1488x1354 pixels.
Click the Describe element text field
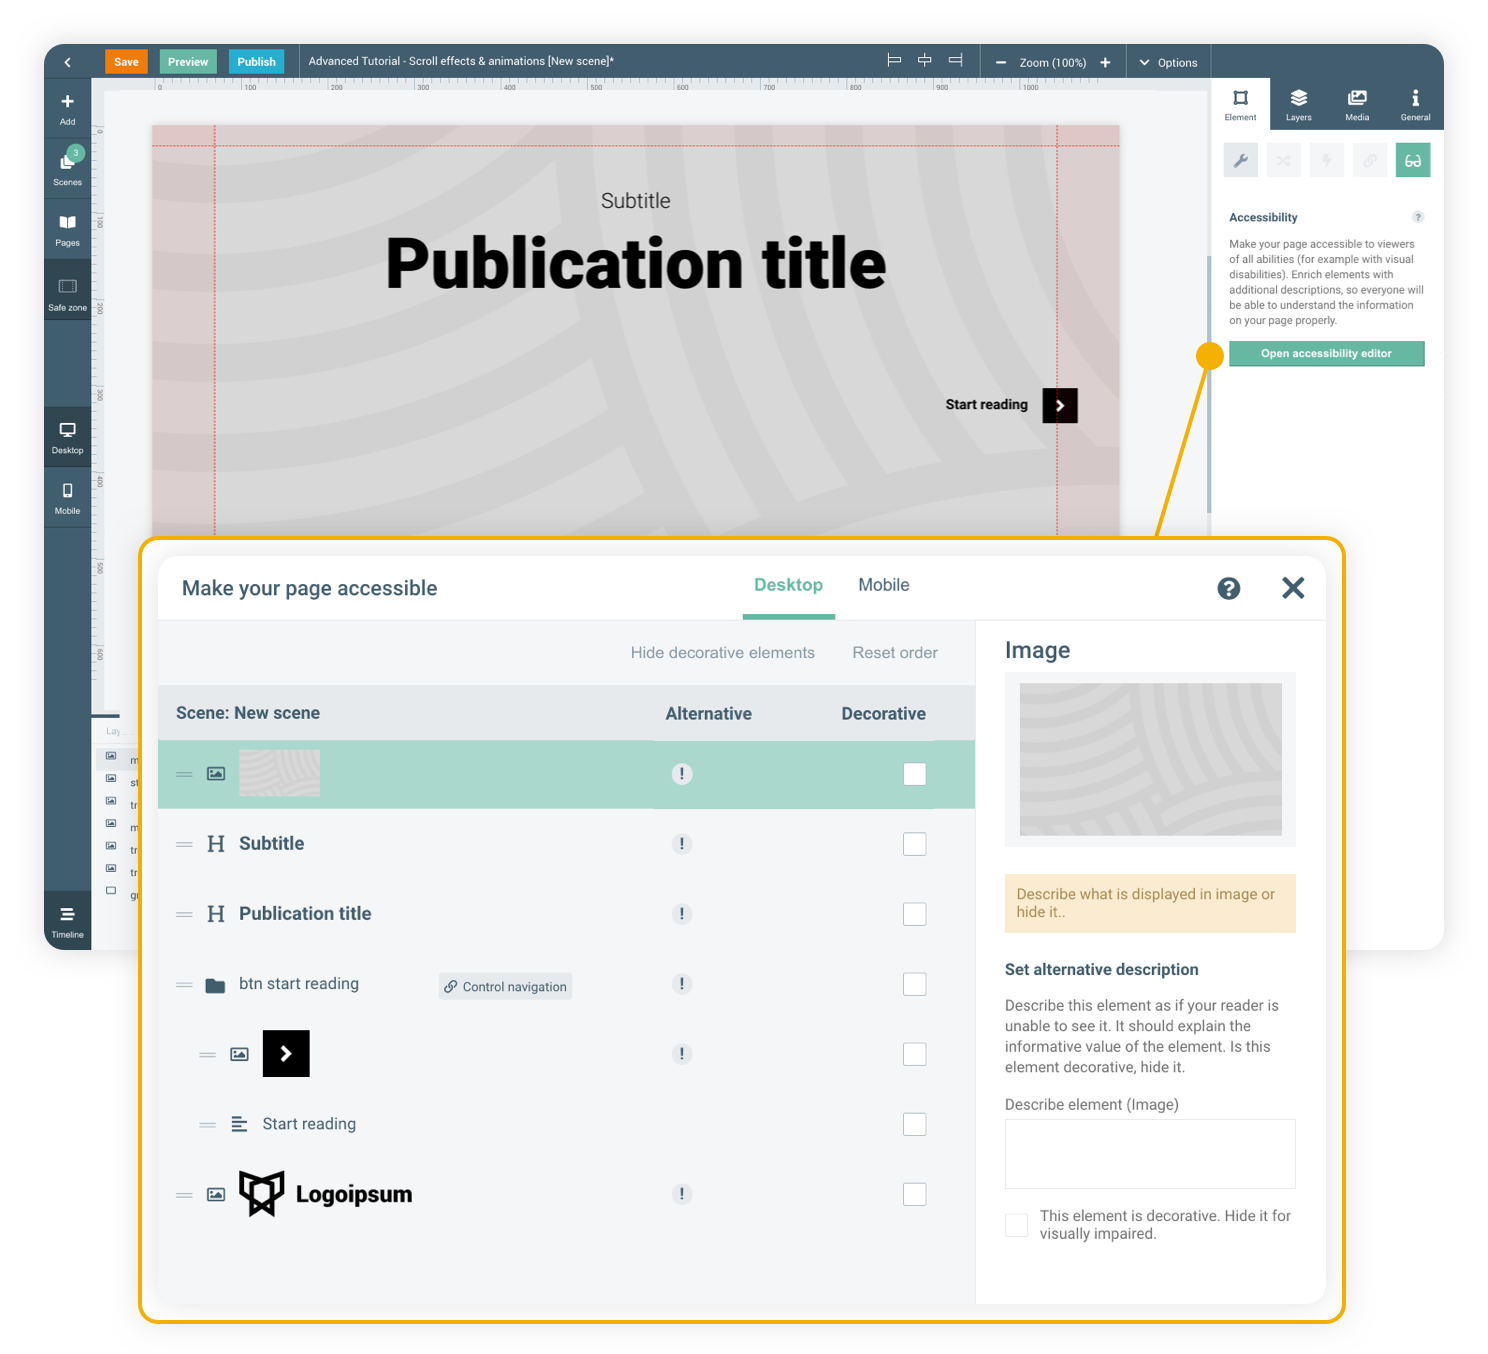tap(1149, 1154)
